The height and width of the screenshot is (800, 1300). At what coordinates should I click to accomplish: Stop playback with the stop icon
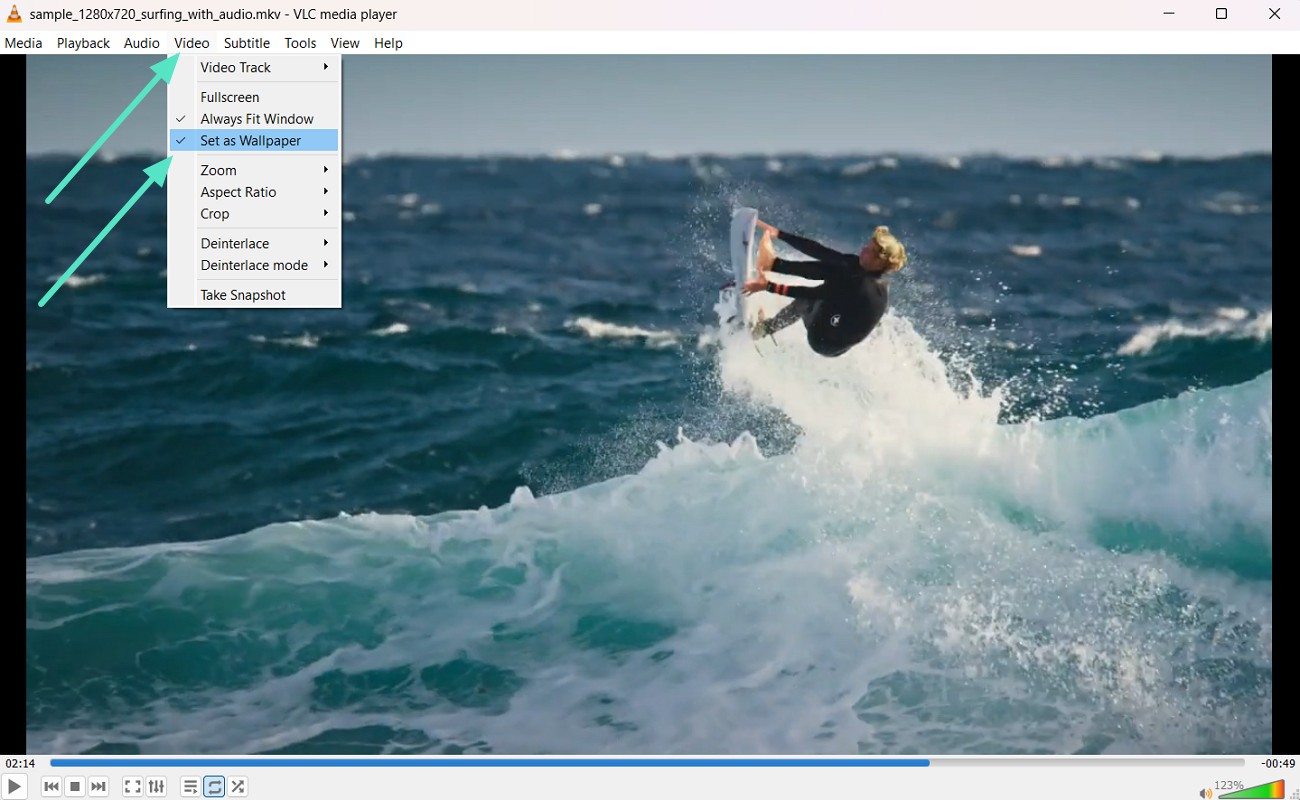click(75, 787)
